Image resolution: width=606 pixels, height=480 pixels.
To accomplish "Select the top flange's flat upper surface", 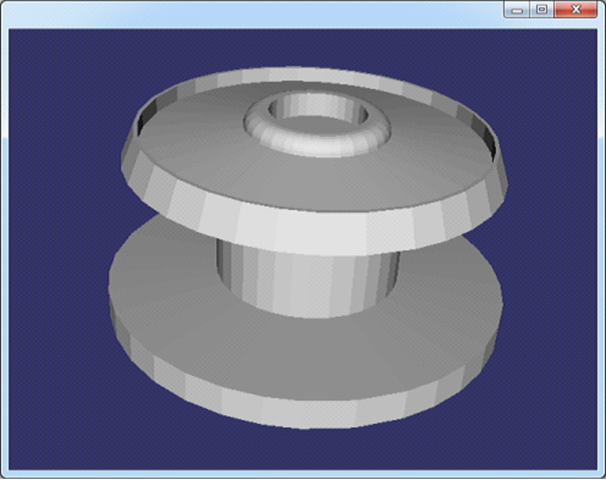I will tap(200, 150).
